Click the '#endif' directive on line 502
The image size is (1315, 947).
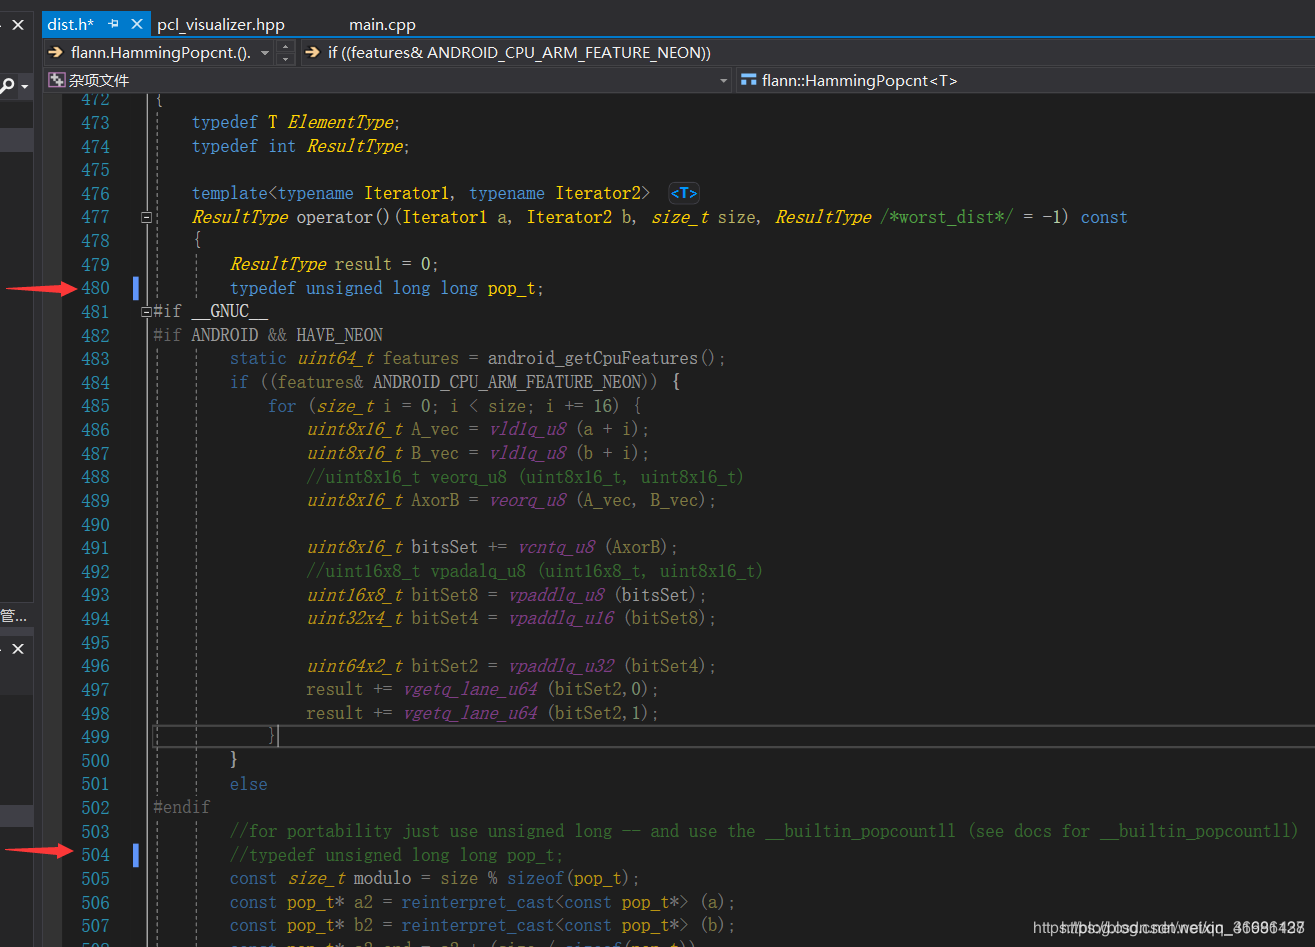click(182, 808)
